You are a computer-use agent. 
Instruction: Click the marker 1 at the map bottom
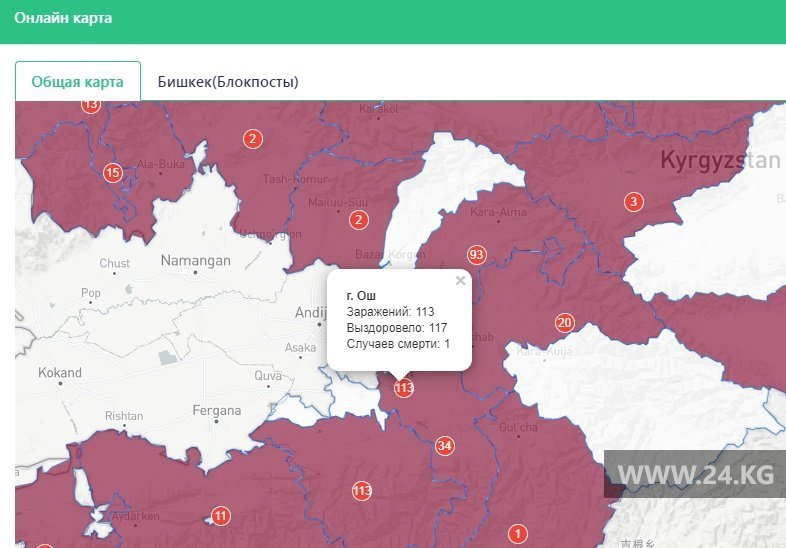tap(517, 534)
